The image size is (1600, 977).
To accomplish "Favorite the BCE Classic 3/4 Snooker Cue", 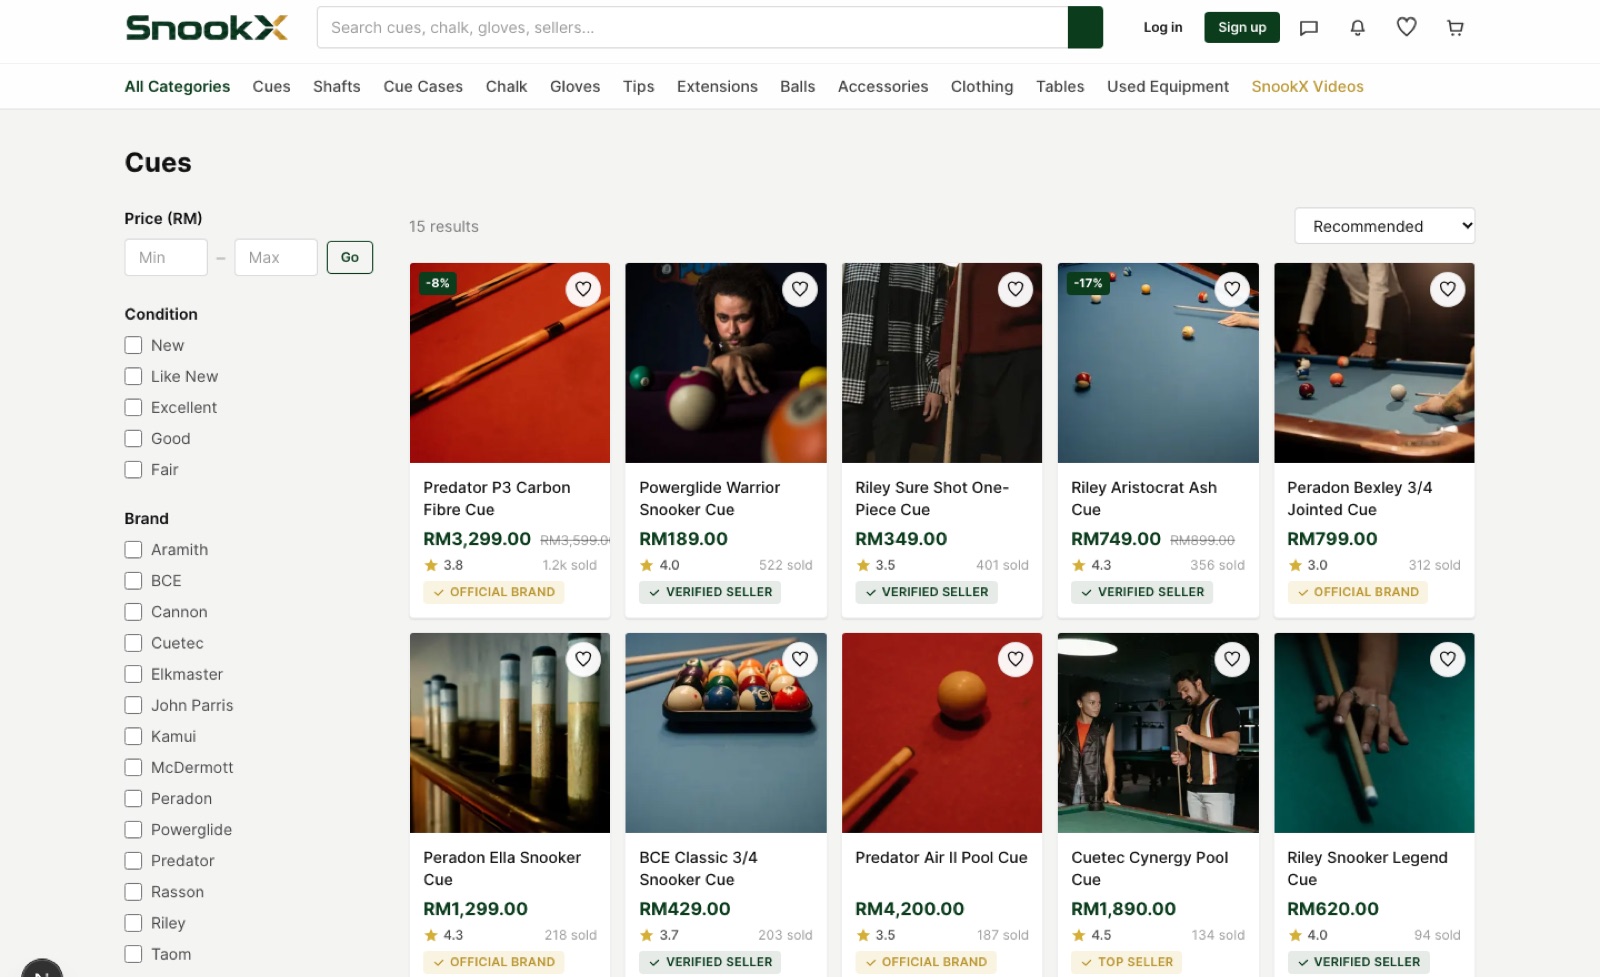I will coord(800,659).
